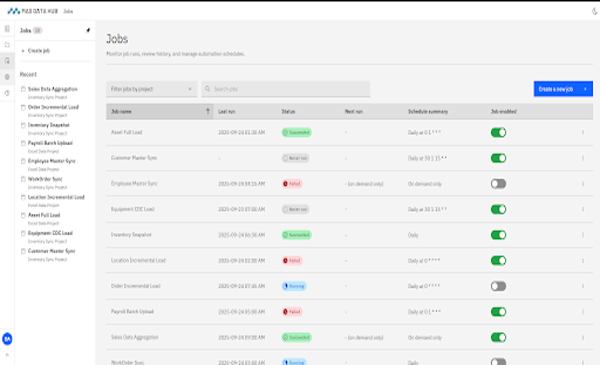Viewport: 600px width, 365px height.
Task: Click Succeeded badge on Inventory Snapshot row
Action: point(297,235)
